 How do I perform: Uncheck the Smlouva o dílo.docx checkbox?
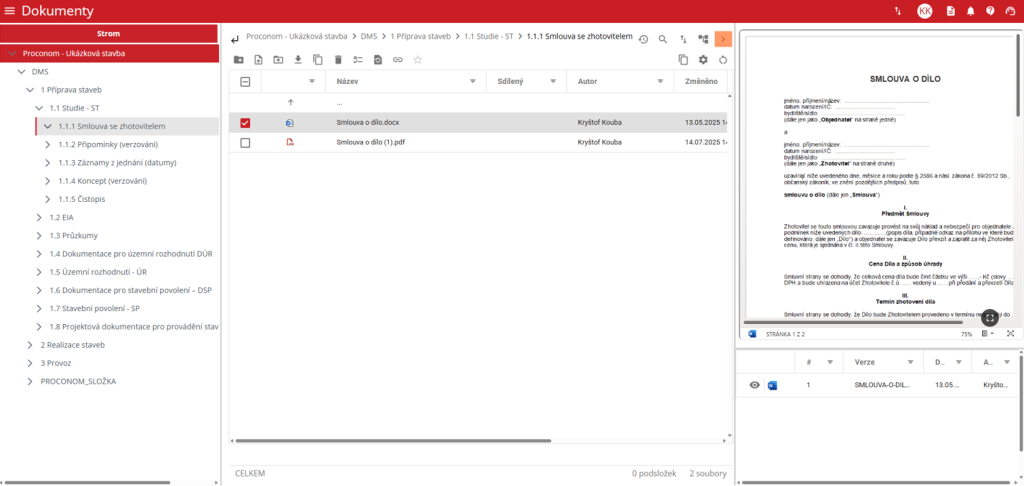tap(245, 123)
